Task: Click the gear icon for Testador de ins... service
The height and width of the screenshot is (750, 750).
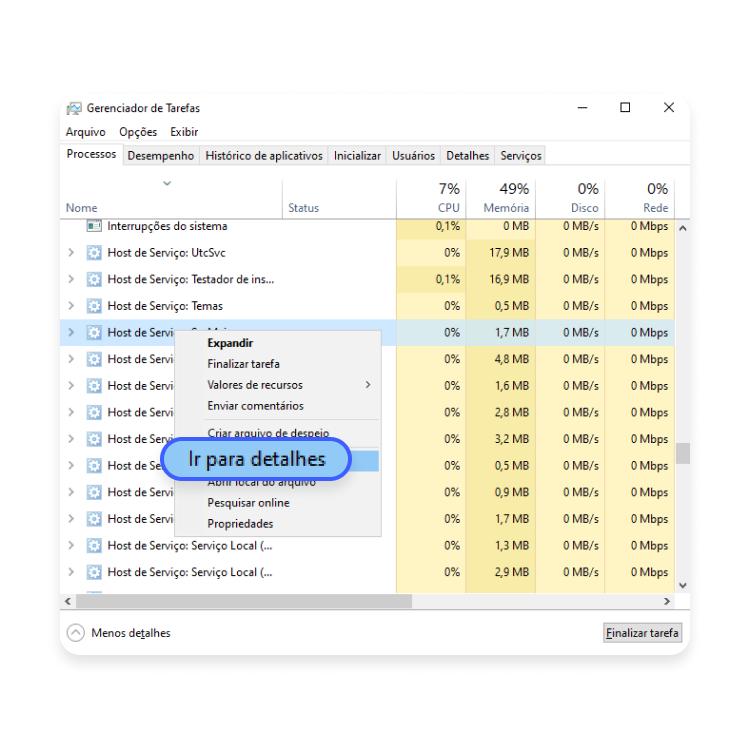Action: coord(94,279)
